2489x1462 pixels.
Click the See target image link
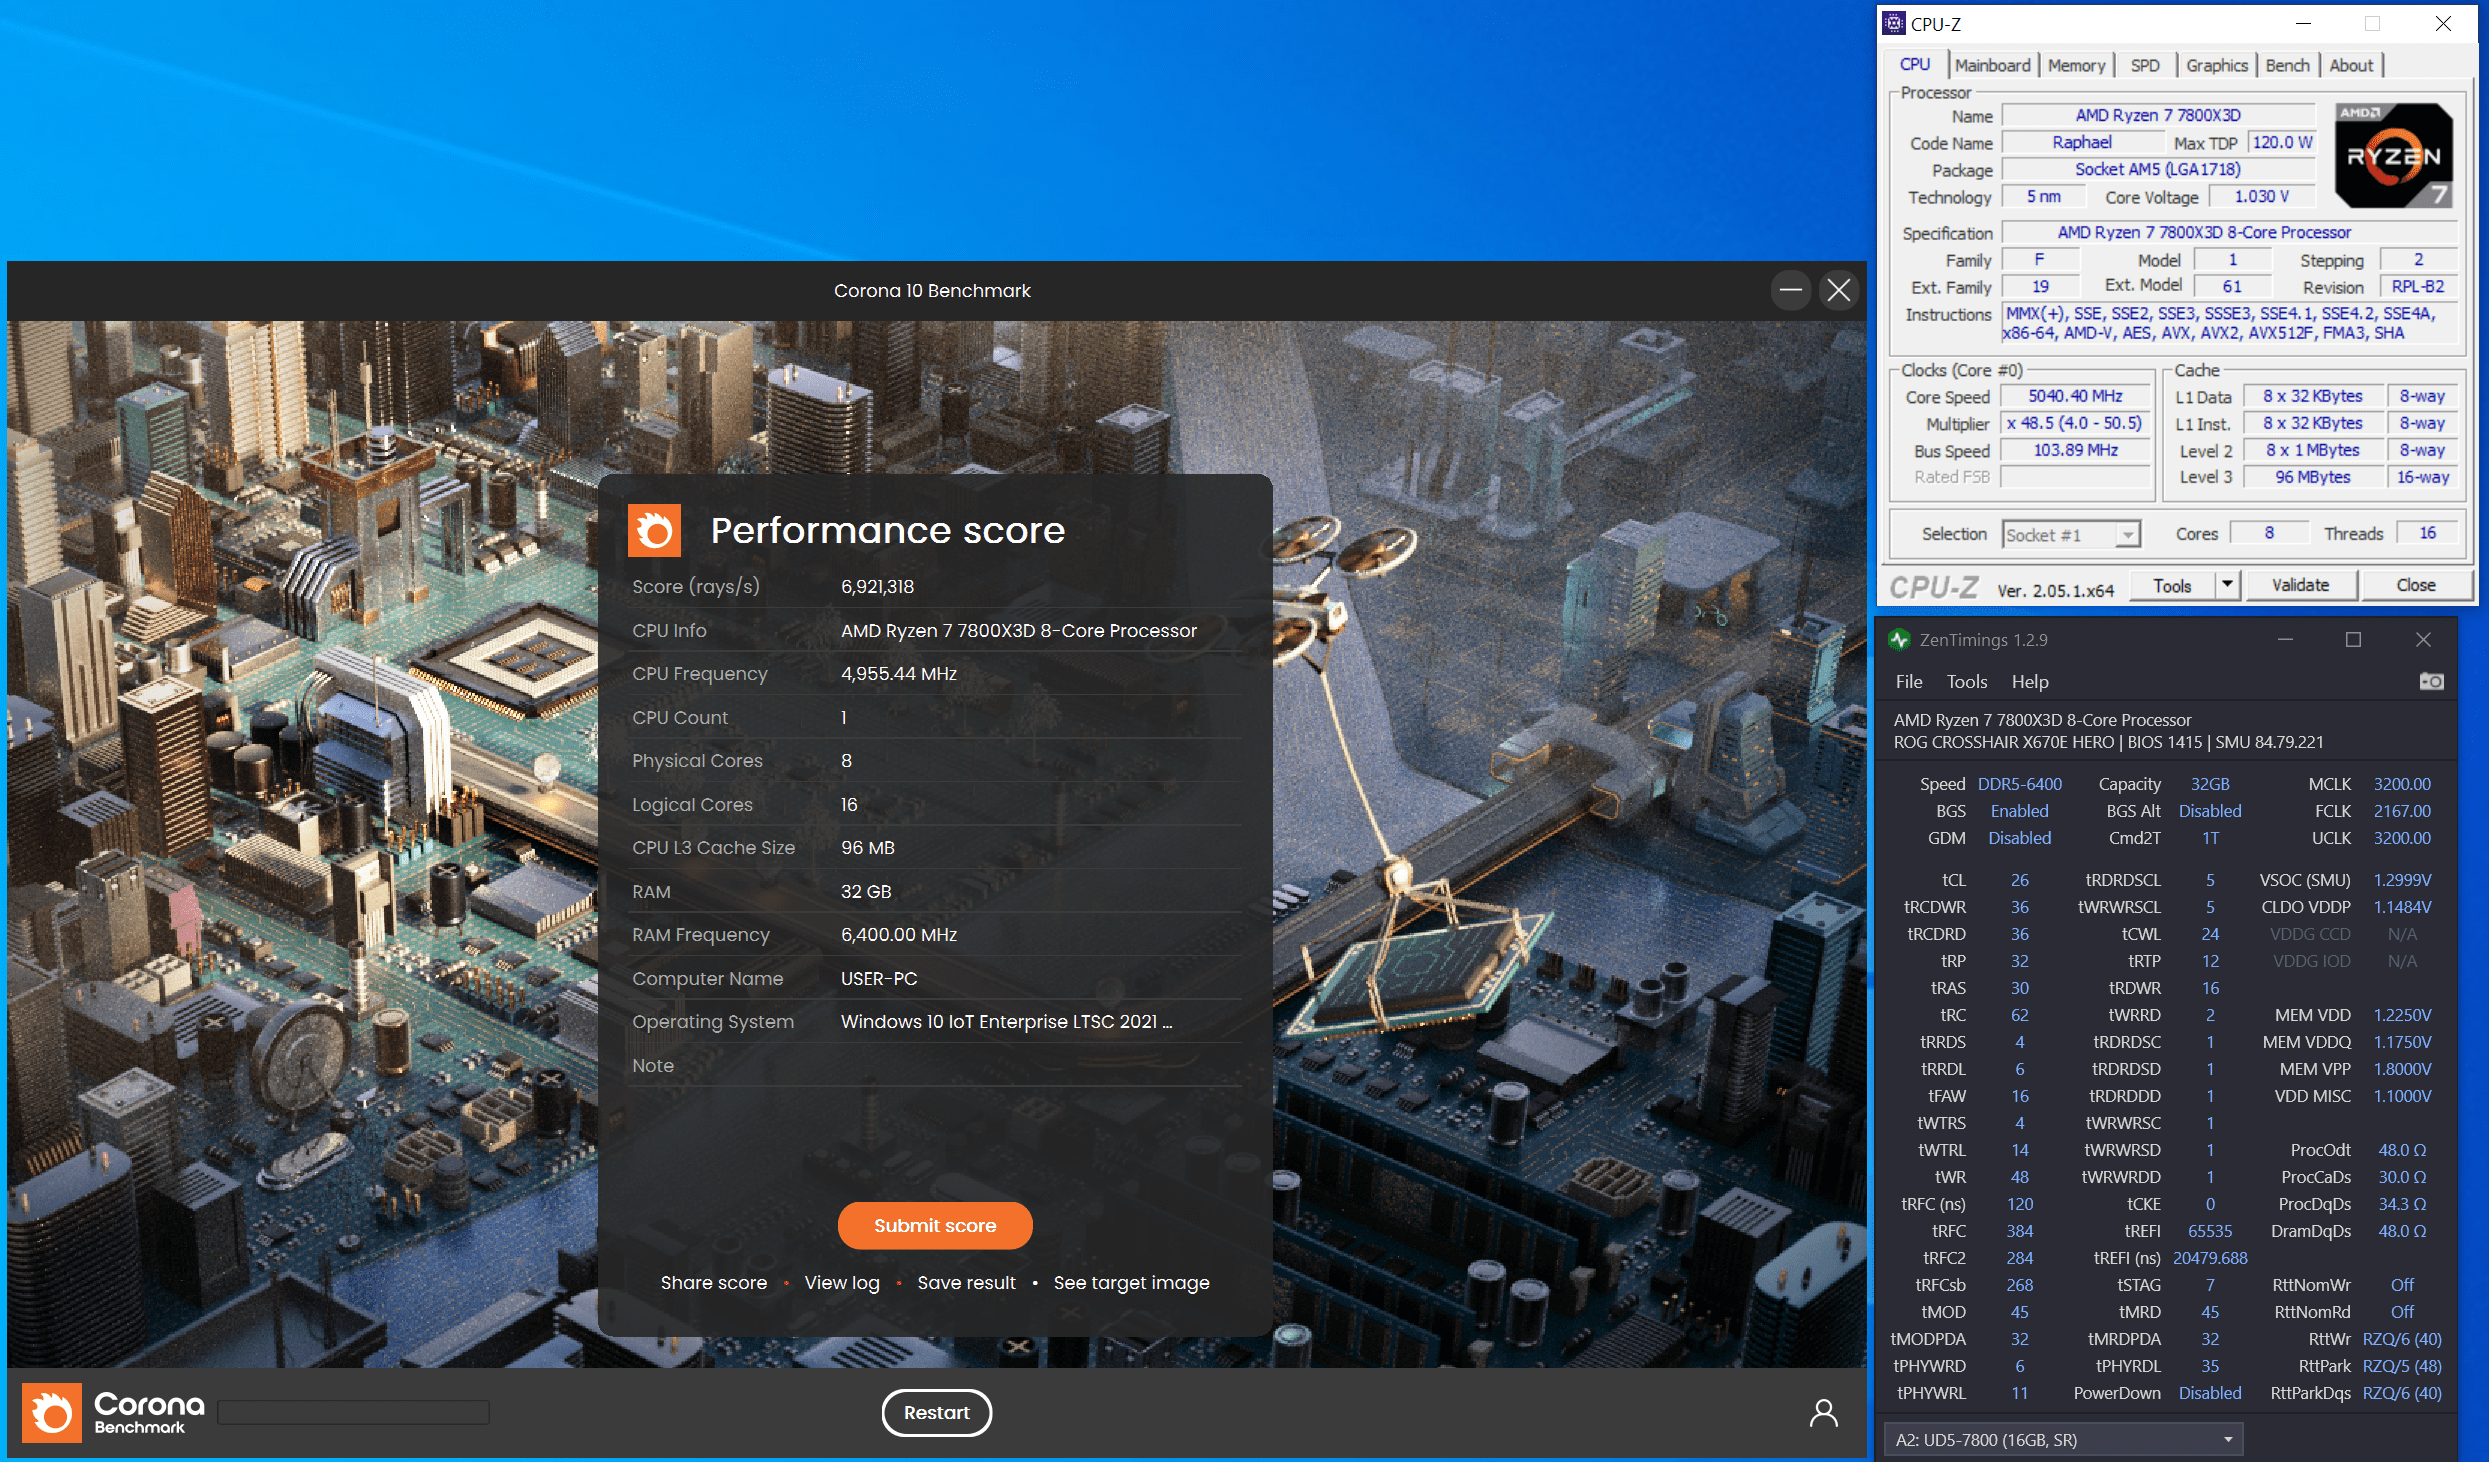click(1131, 1283)
